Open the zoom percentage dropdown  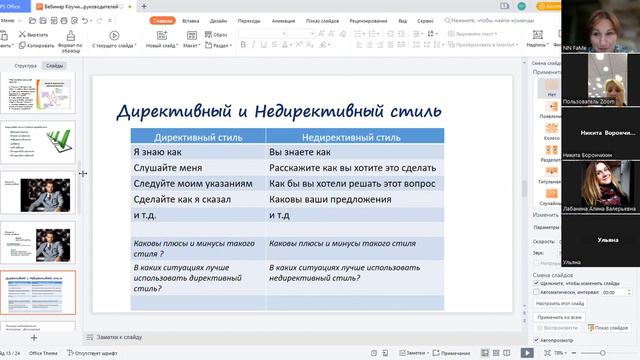point(560,353)
